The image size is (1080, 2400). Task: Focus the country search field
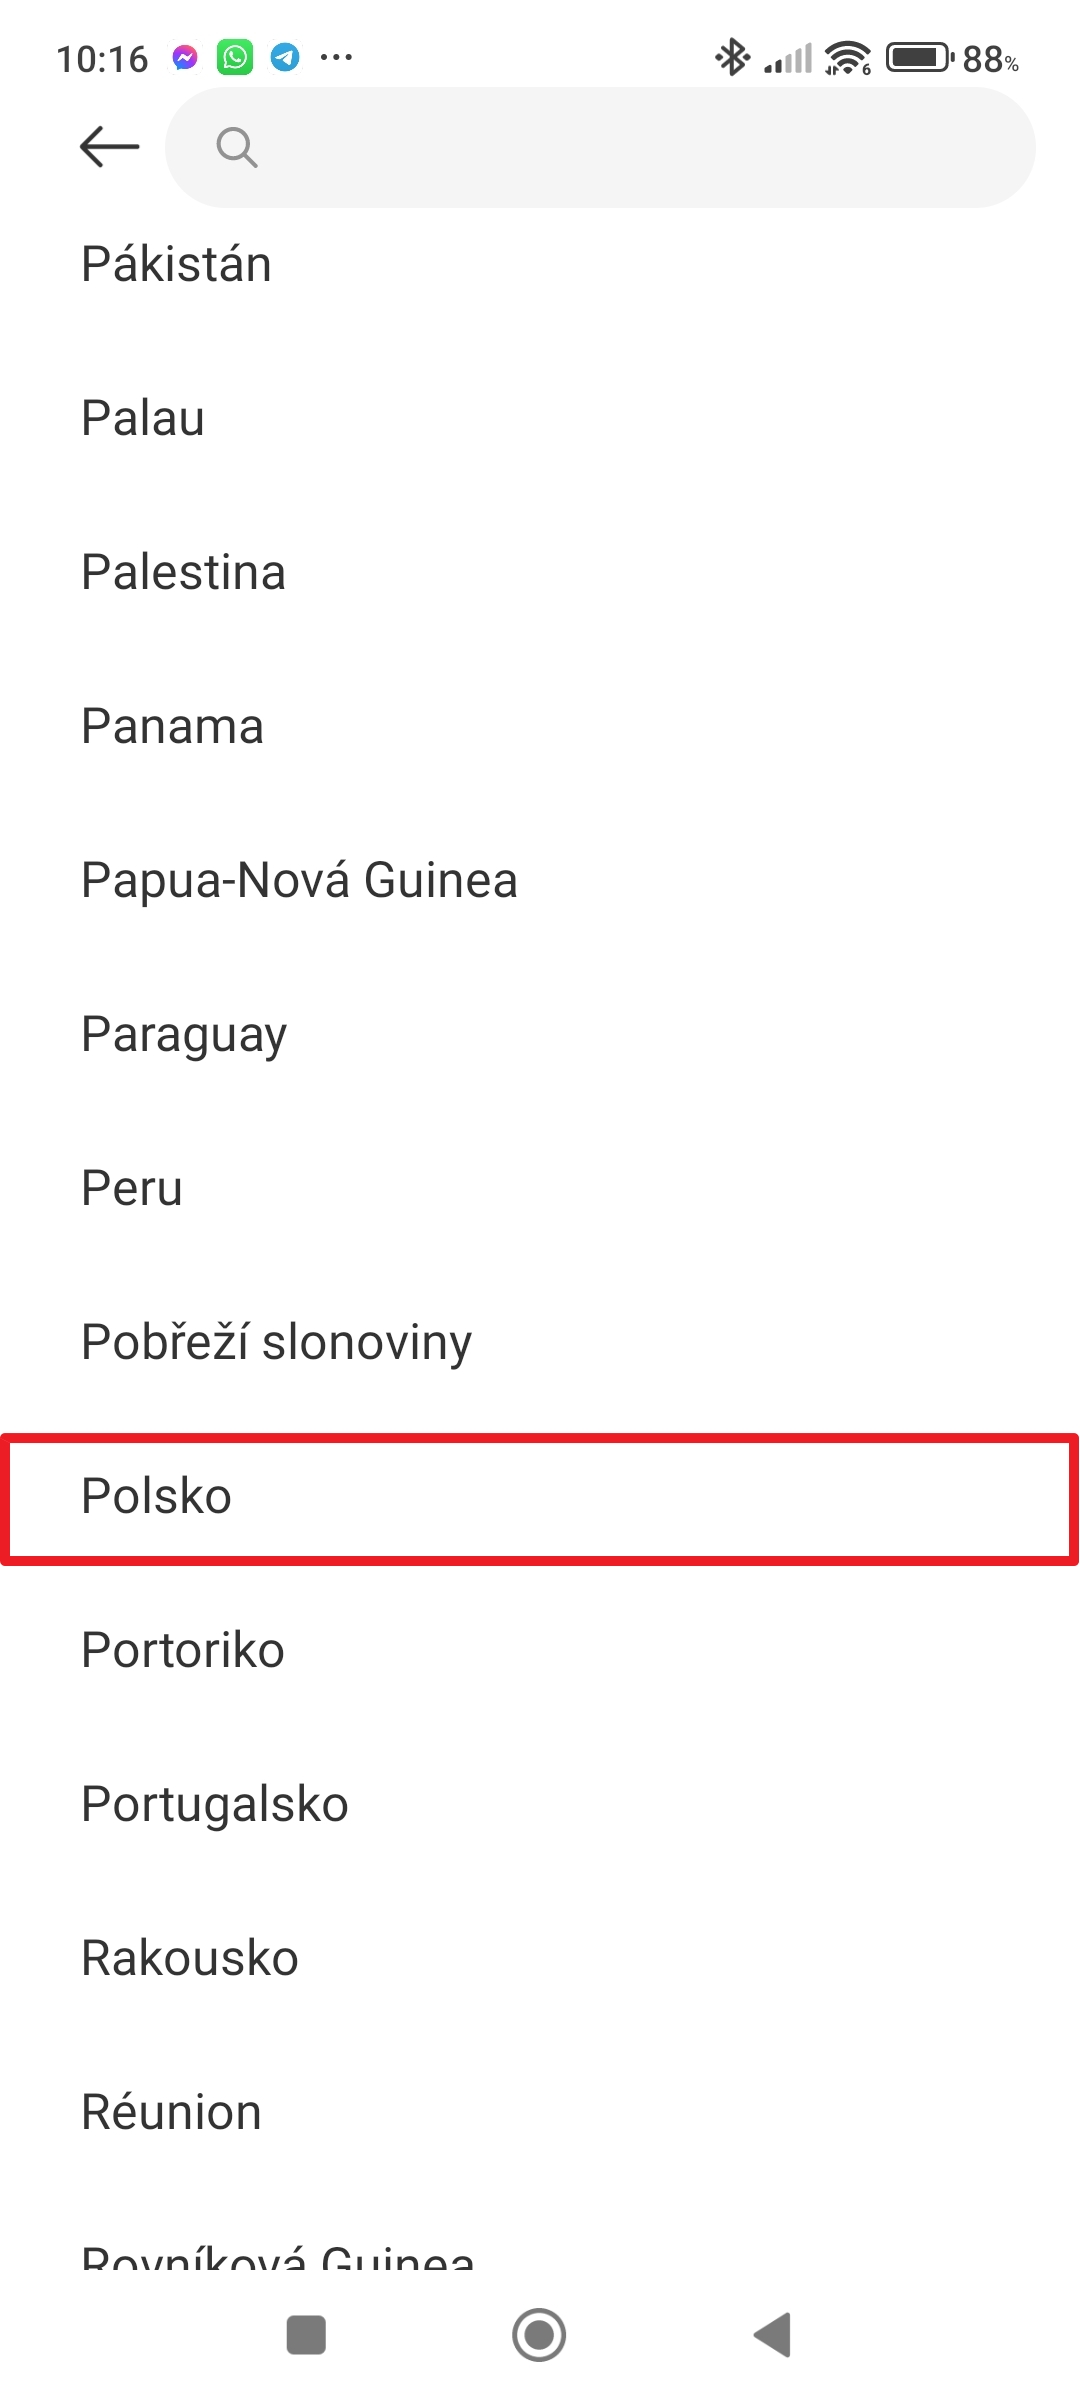point(620,148)
